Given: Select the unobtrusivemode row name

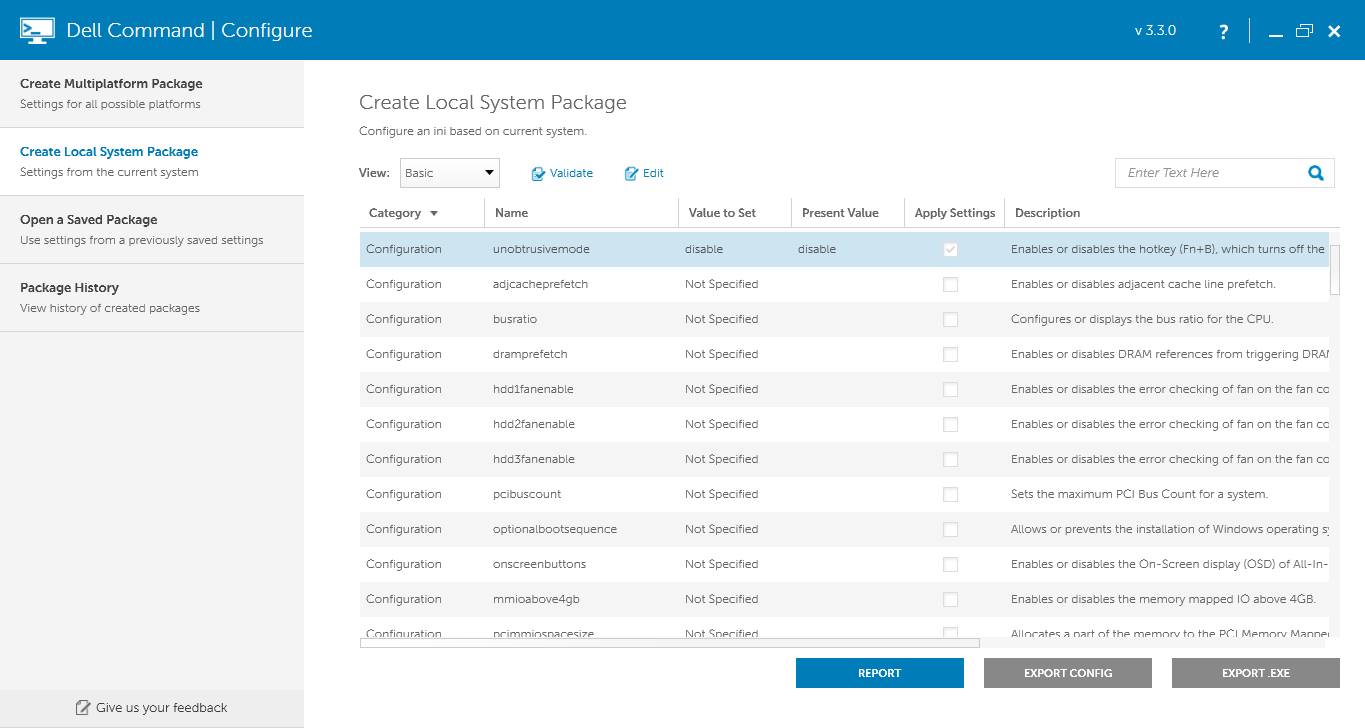Looking at the screenshot, I should [541, 249].
